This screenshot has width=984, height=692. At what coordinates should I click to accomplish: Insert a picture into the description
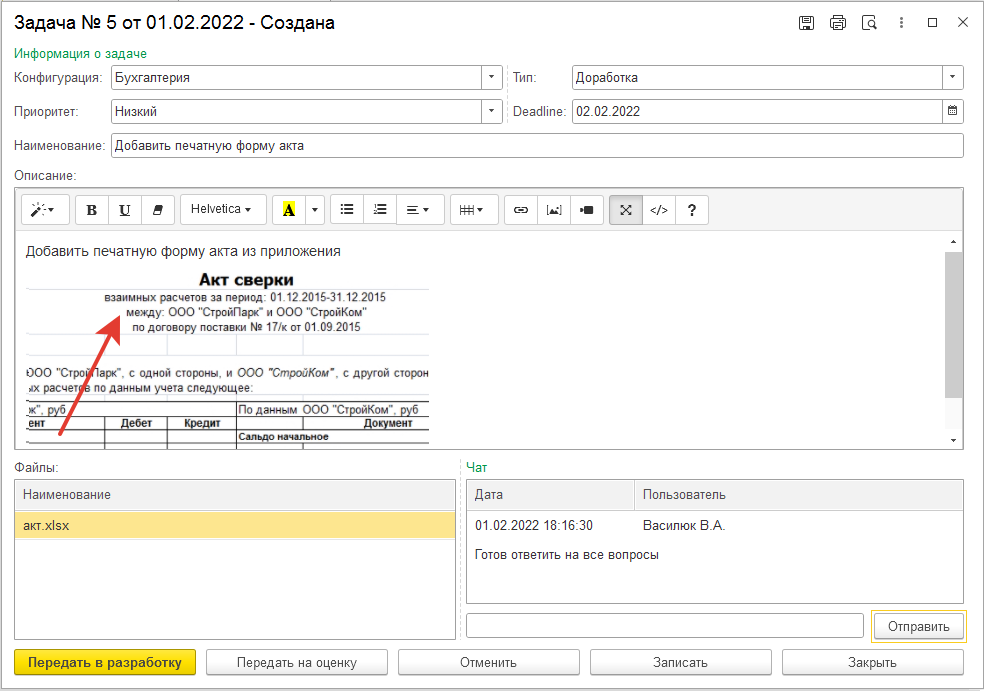click(553, 210)
